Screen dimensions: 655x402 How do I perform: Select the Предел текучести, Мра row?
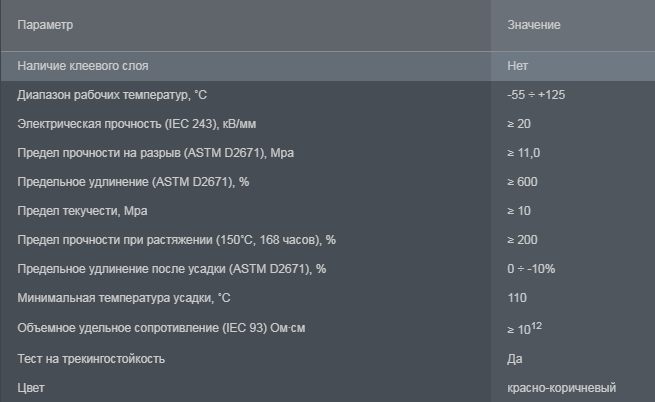tap(328, 211)
